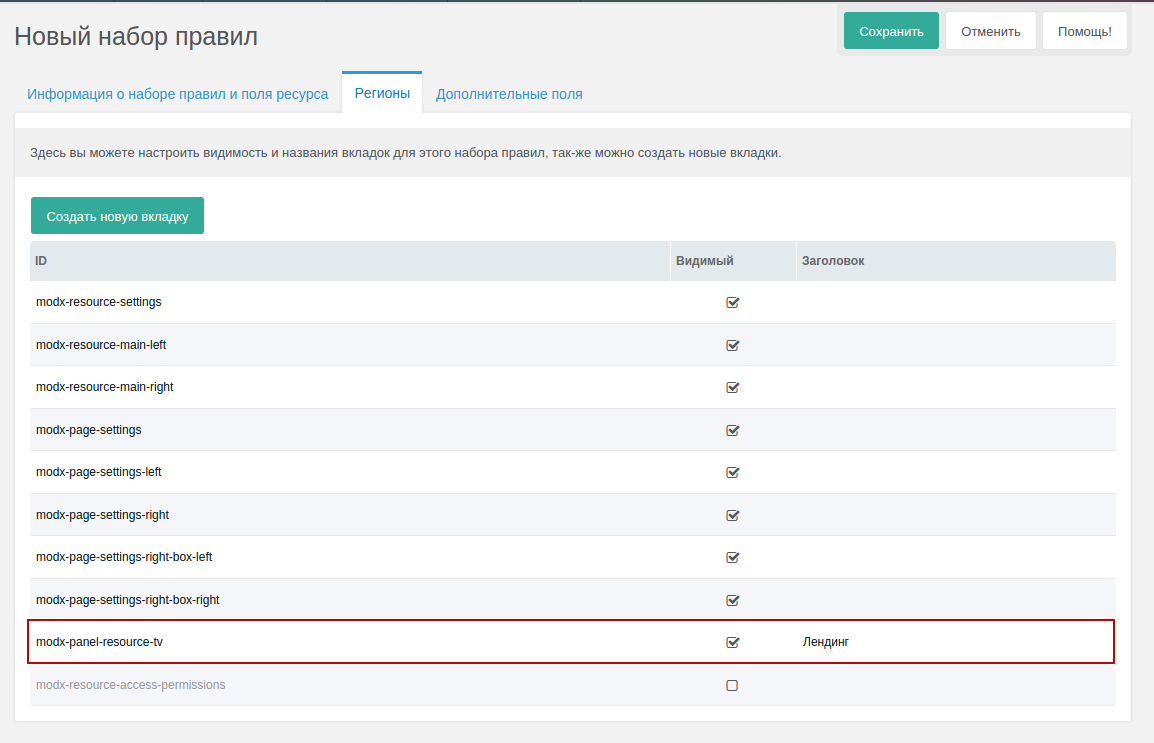This screenshot has width=1154, height=743.
Task: Toggle modx-page-settings-right visible checkbox
Action: click(x=732, y=515)
